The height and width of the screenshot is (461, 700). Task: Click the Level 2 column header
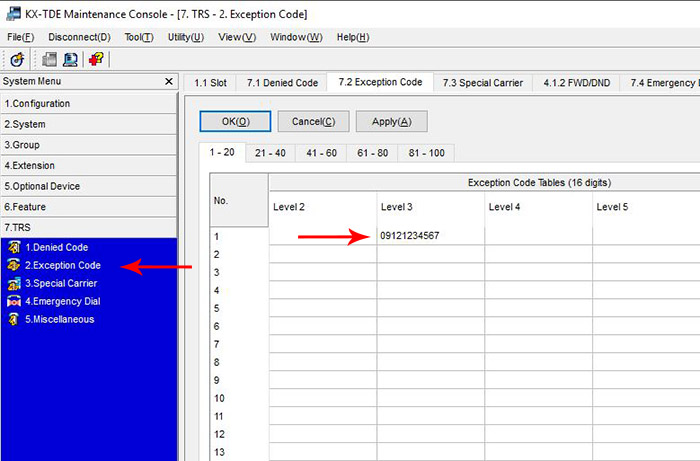[323, 207]
